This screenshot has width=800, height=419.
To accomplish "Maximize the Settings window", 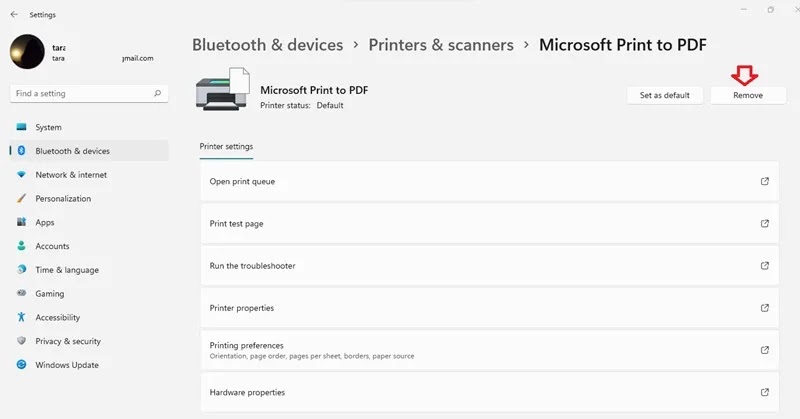I will [x=770, y=9].
